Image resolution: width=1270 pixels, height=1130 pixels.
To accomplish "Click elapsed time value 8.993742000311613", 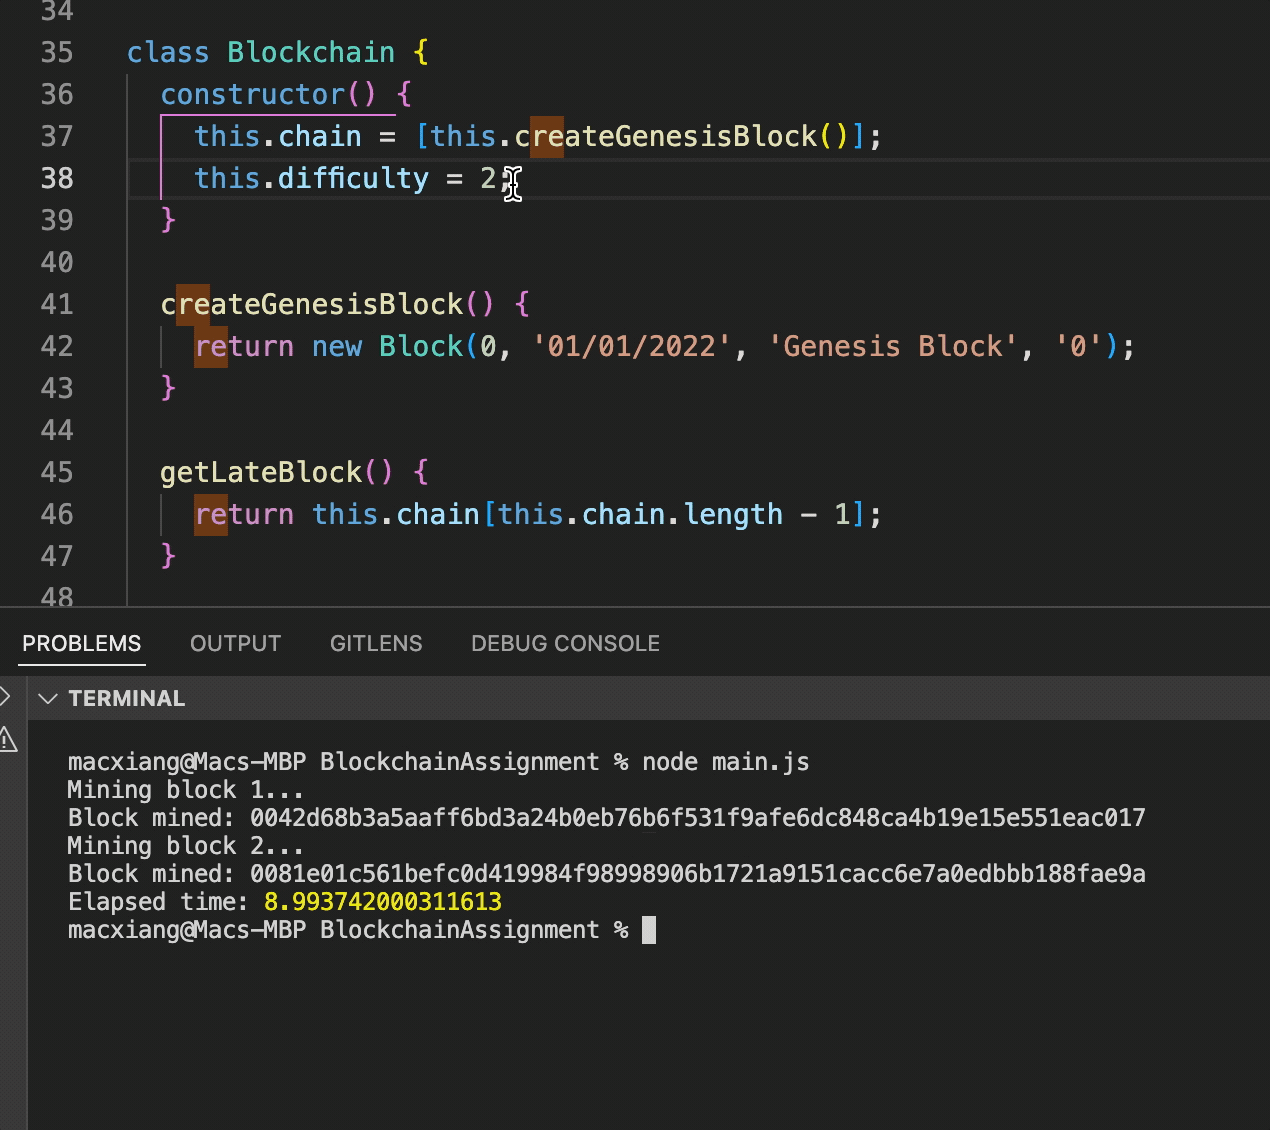I will (x=383, y=902).
